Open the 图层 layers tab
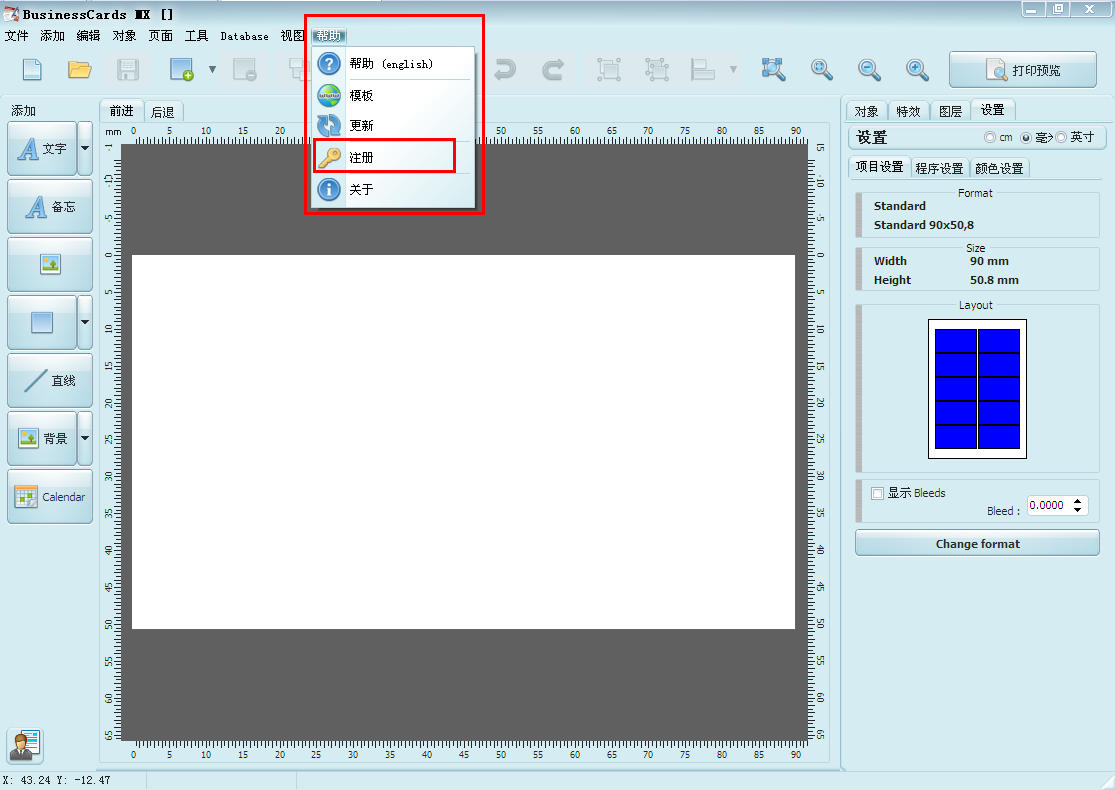 [950, 112]
